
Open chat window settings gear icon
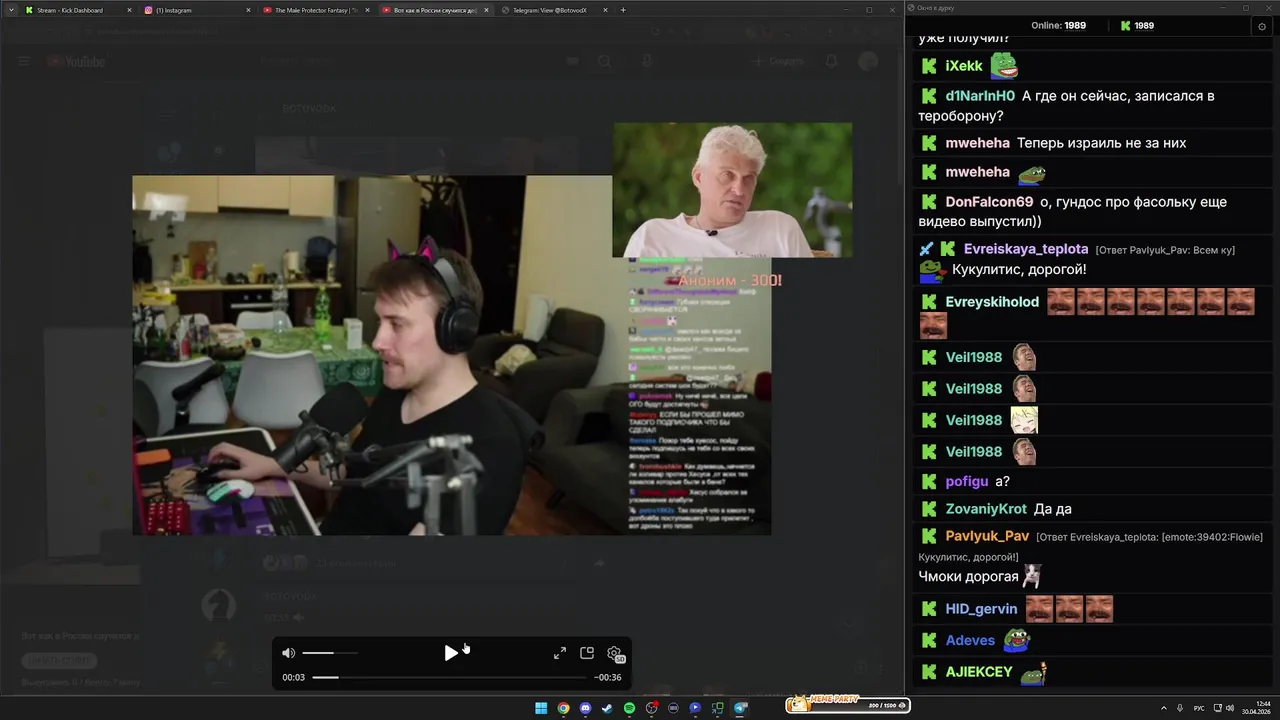(x=1262, y=26)
